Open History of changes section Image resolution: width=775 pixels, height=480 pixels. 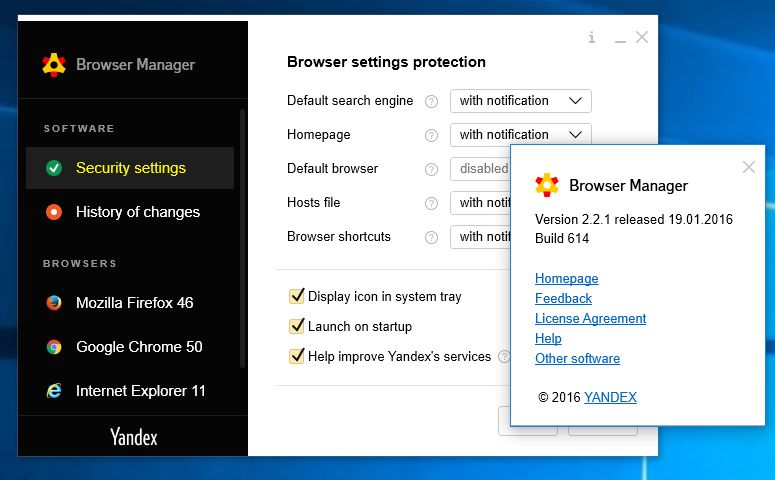click(x=130, y=212)
